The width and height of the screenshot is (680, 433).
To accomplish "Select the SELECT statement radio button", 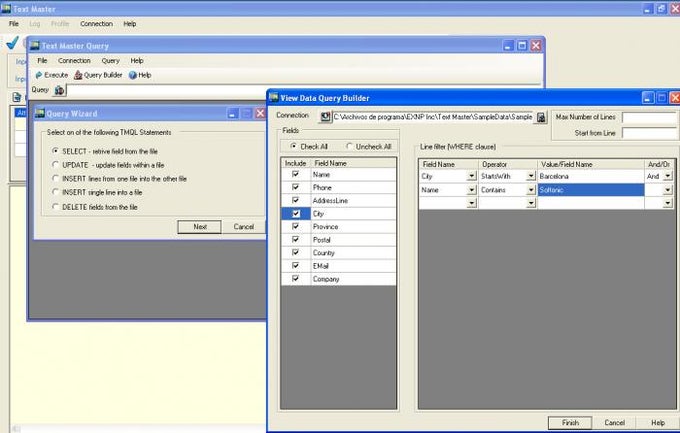I will pos(55,151).
